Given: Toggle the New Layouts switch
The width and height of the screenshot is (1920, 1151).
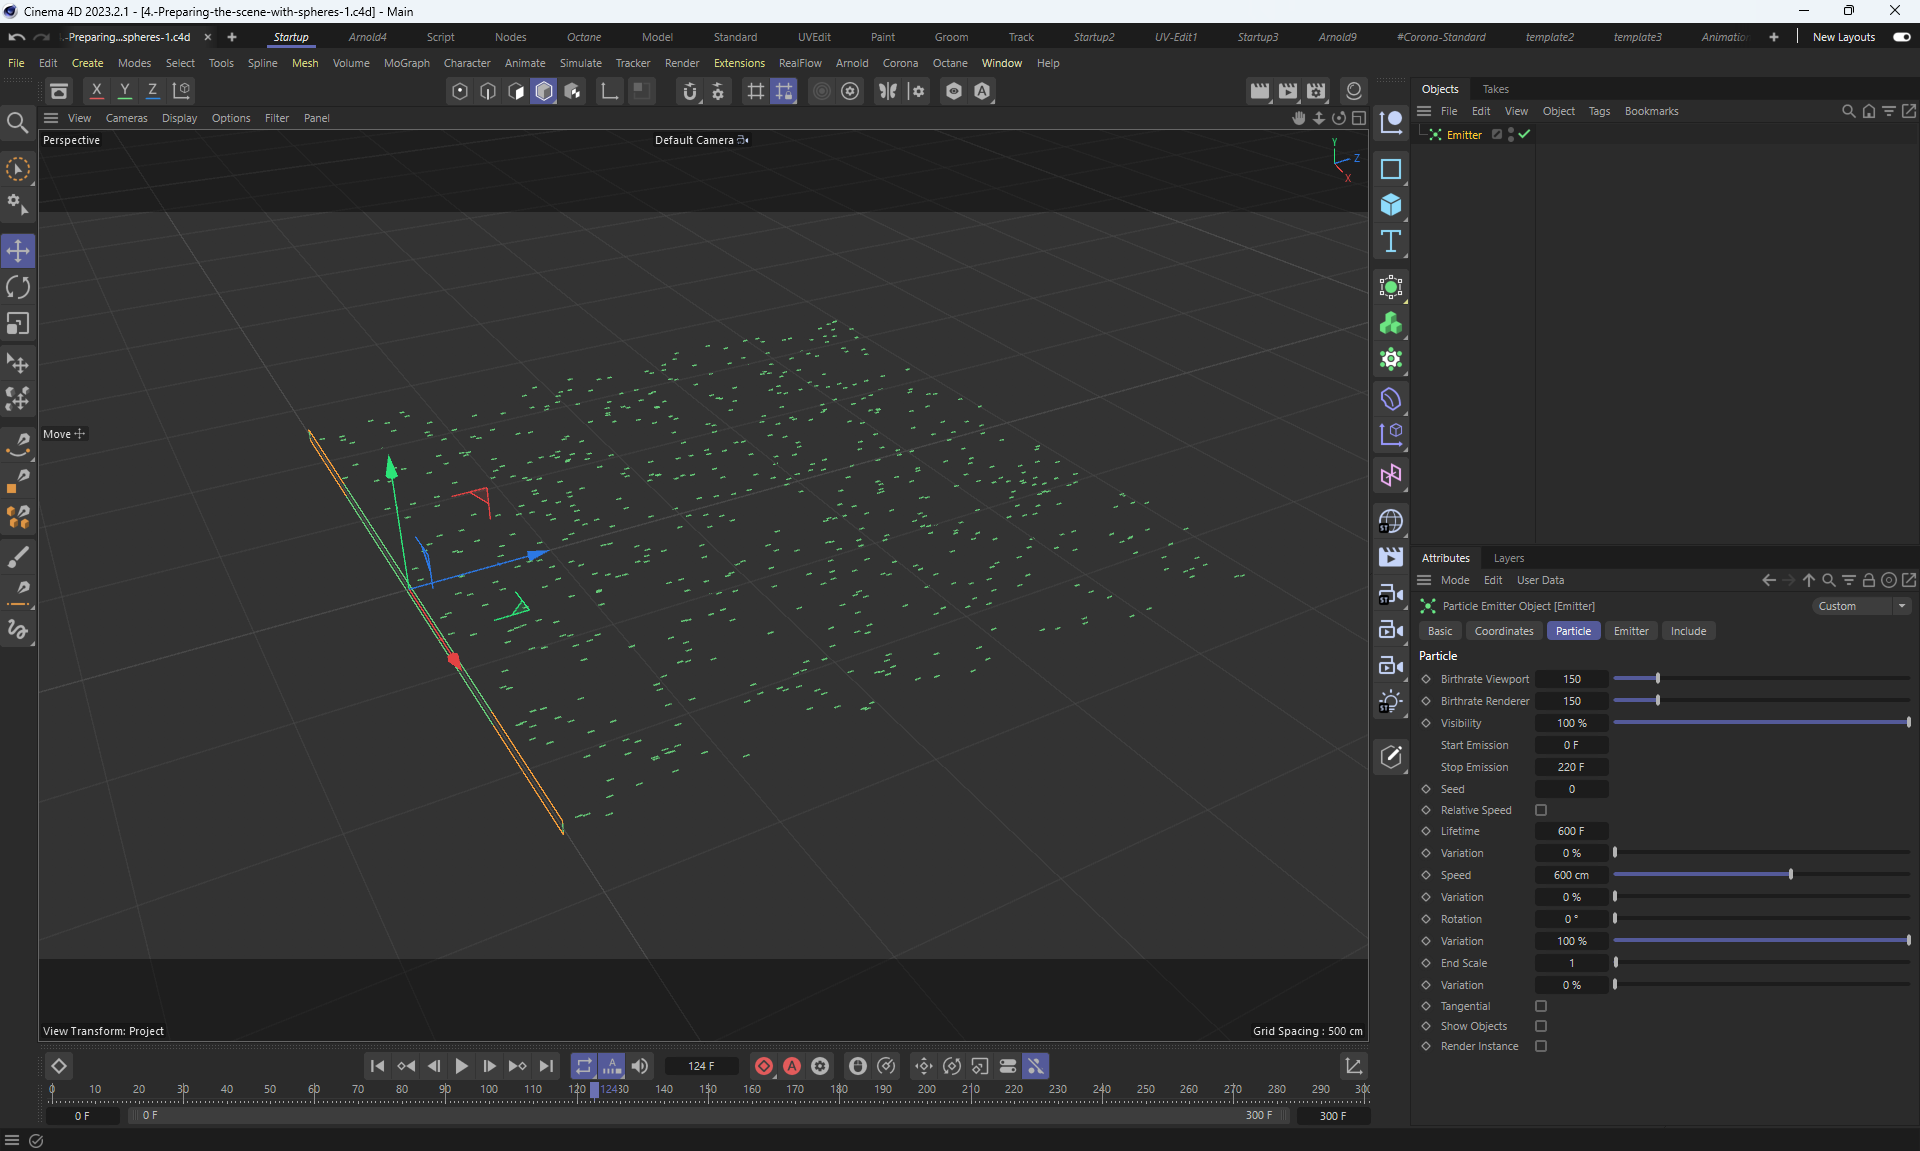Looking at the screenshot, I should (1901, 37).
